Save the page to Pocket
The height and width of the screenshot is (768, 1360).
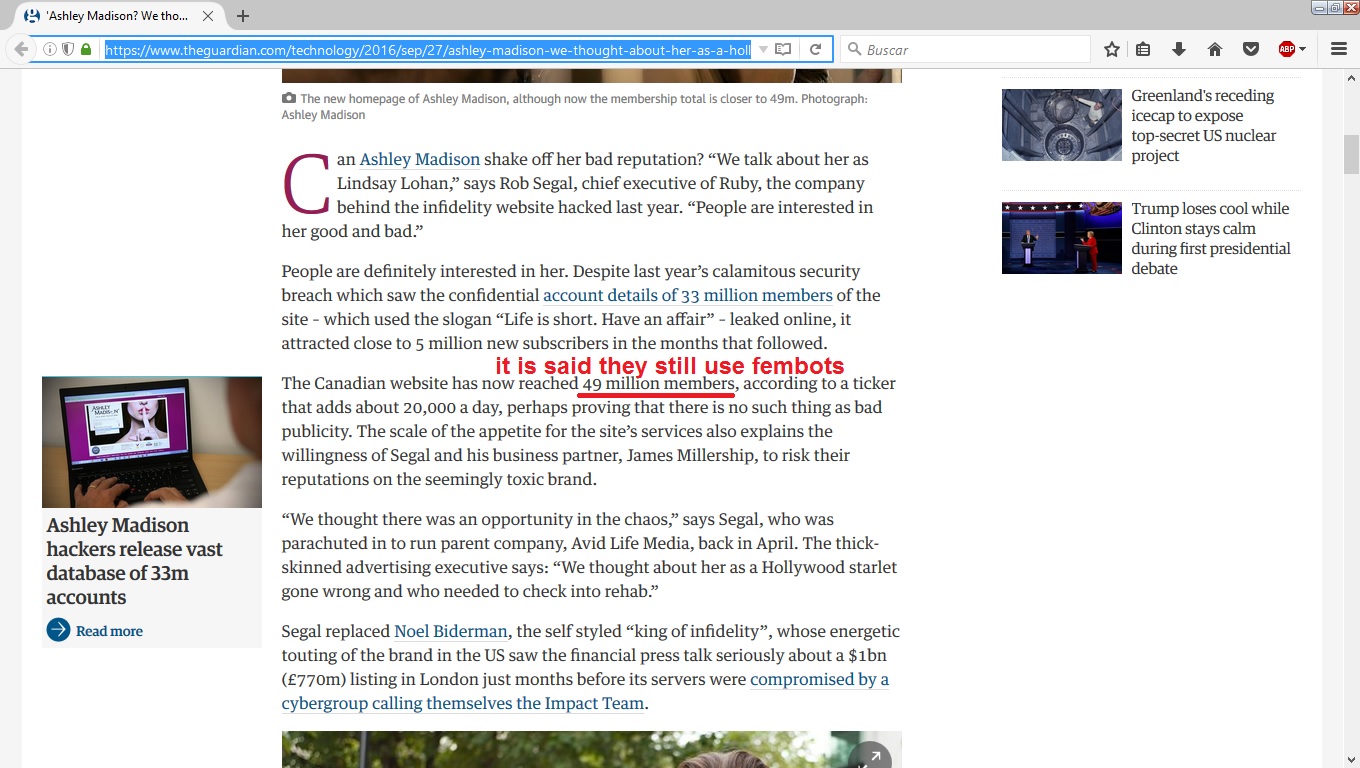[1250, 49]
